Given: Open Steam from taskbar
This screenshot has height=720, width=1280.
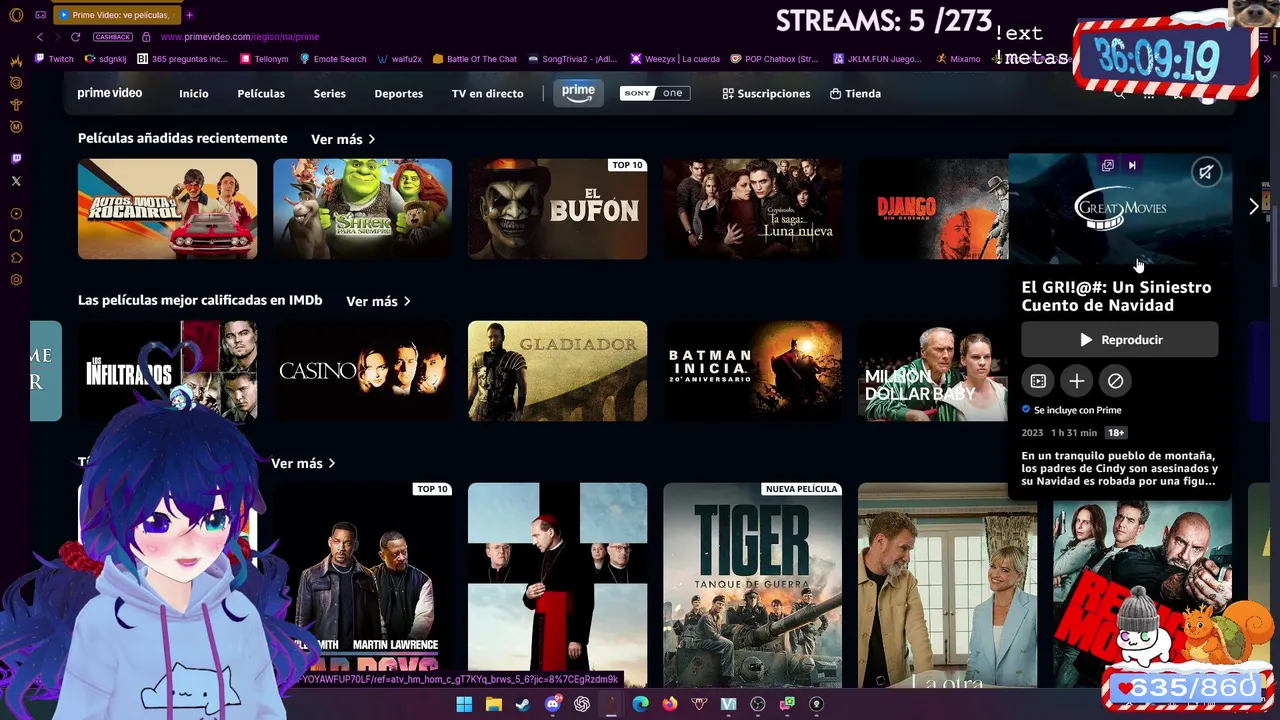Looking at the screenshot, I should pos(522,704).
